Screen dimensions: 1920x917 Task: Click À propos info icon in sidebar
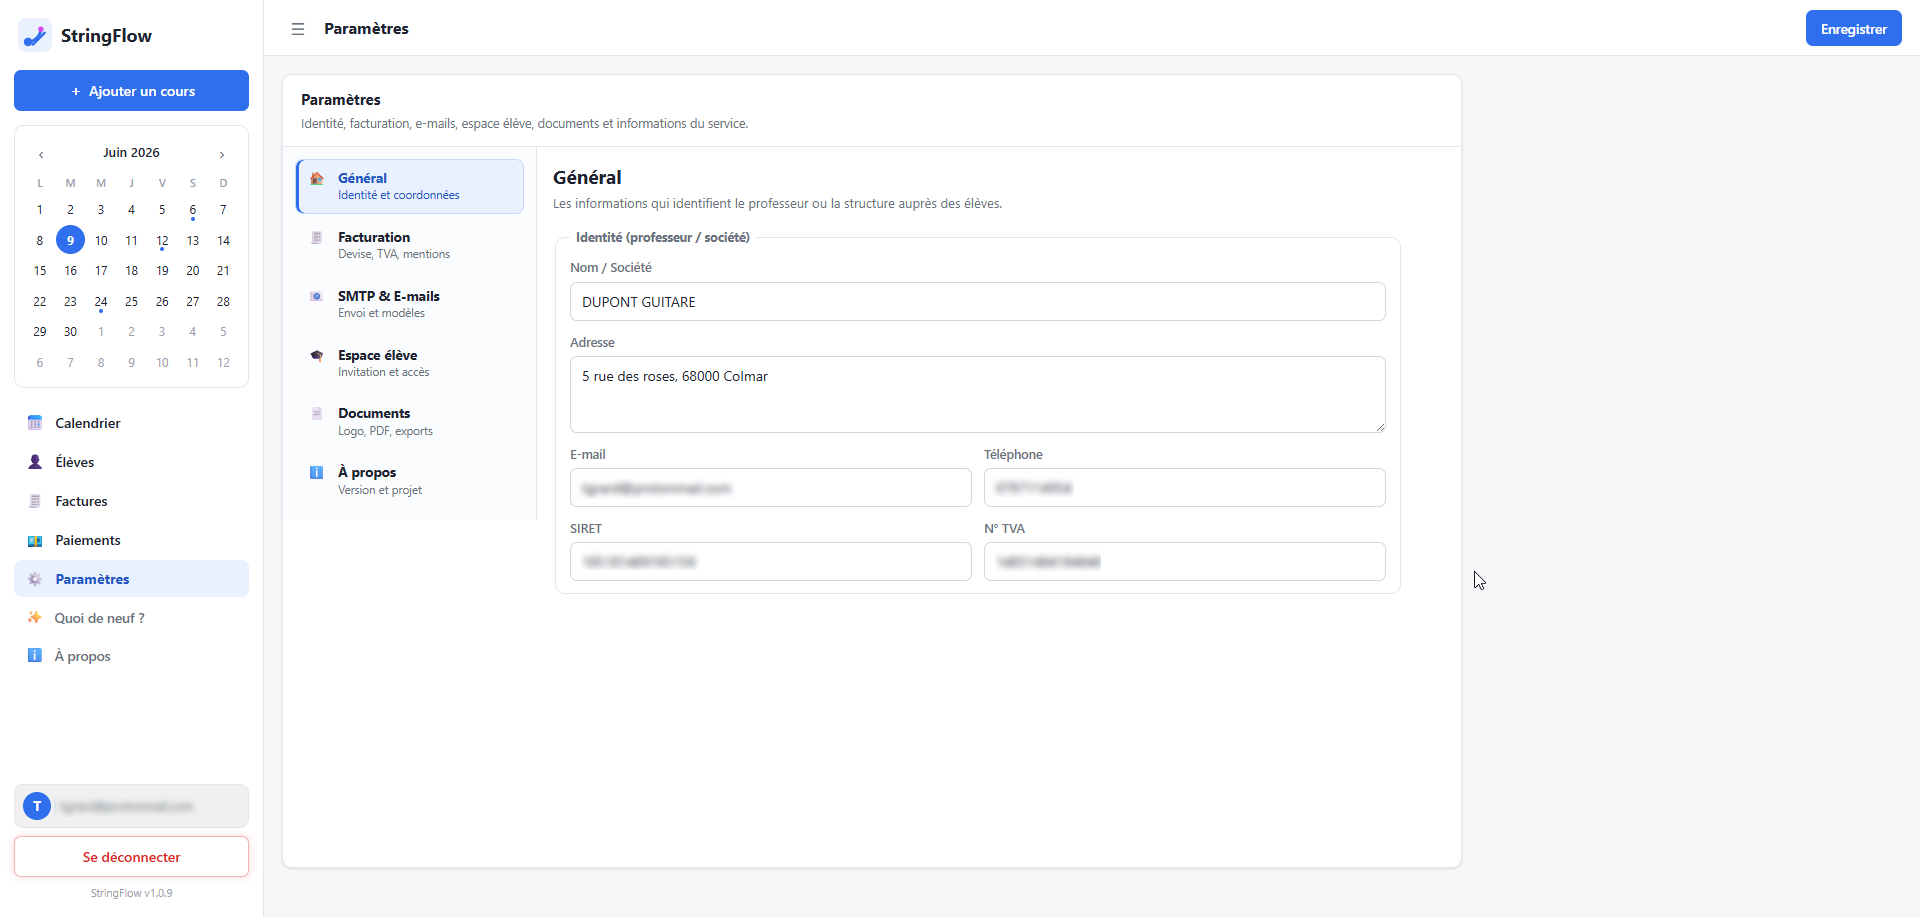pyautogui.click(x=35, y=656)
